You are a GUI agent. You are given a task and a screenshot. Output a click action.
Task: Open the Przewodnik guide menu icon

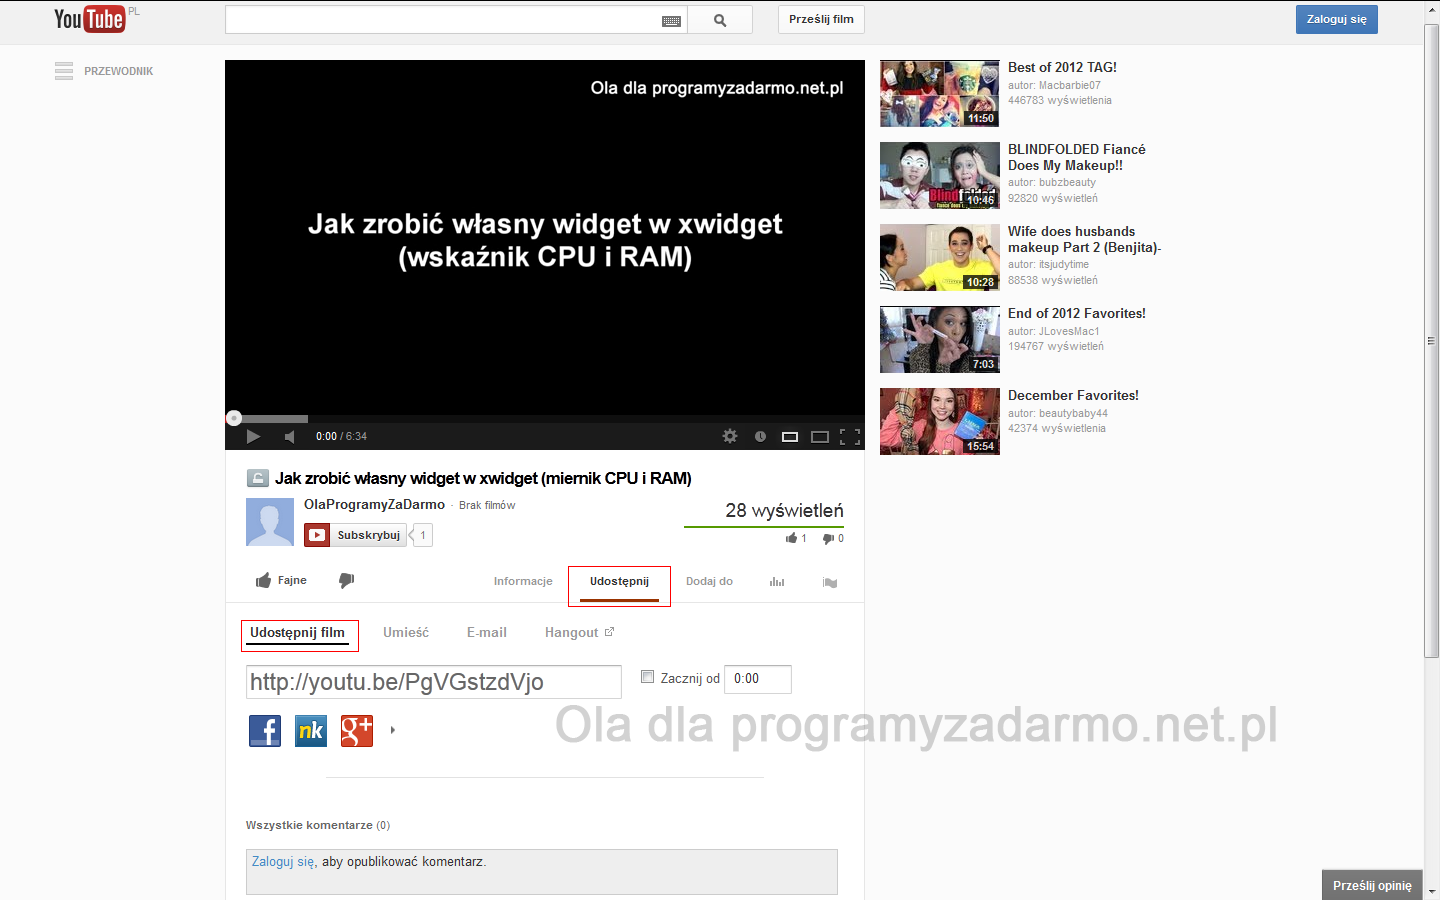64,71
